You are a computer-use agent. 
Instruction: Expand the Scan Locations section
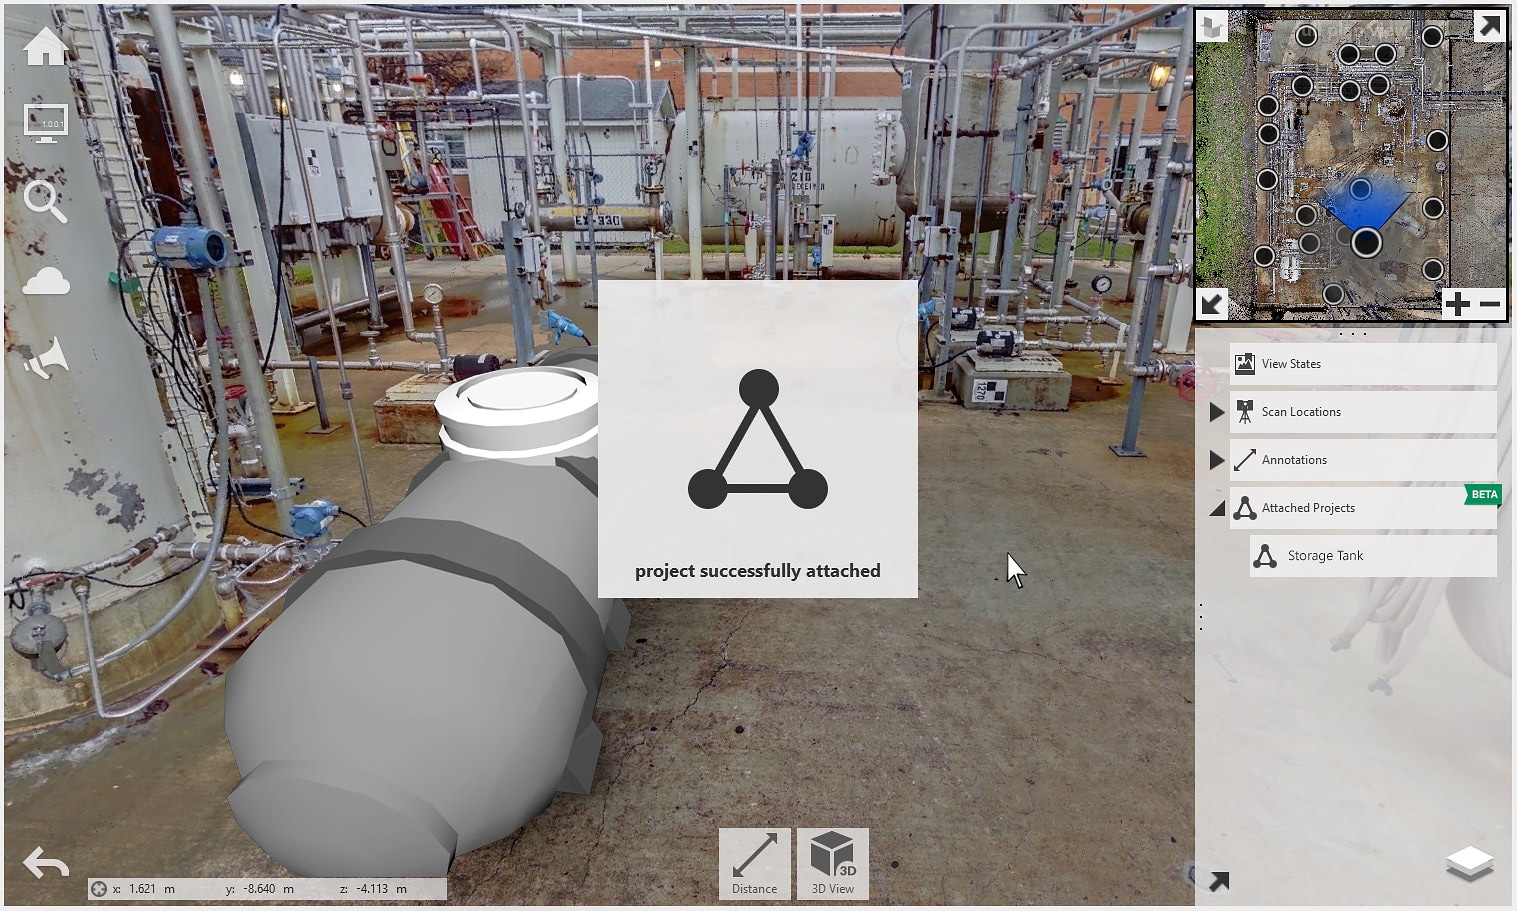[1217, 411]
